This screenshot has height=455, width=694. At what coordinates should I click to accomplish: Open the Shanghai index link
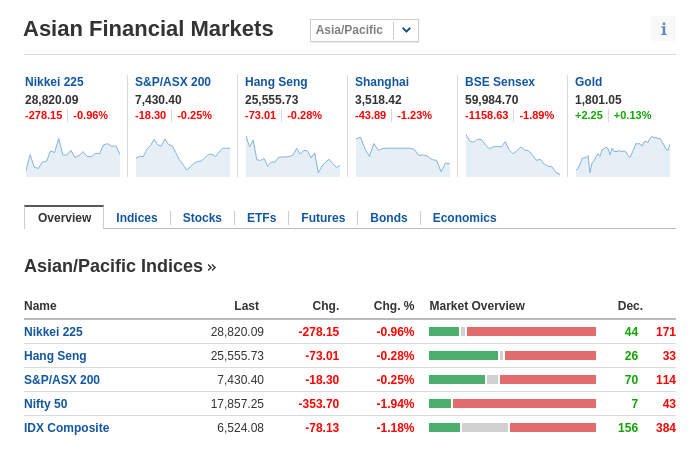click(382, 82)
